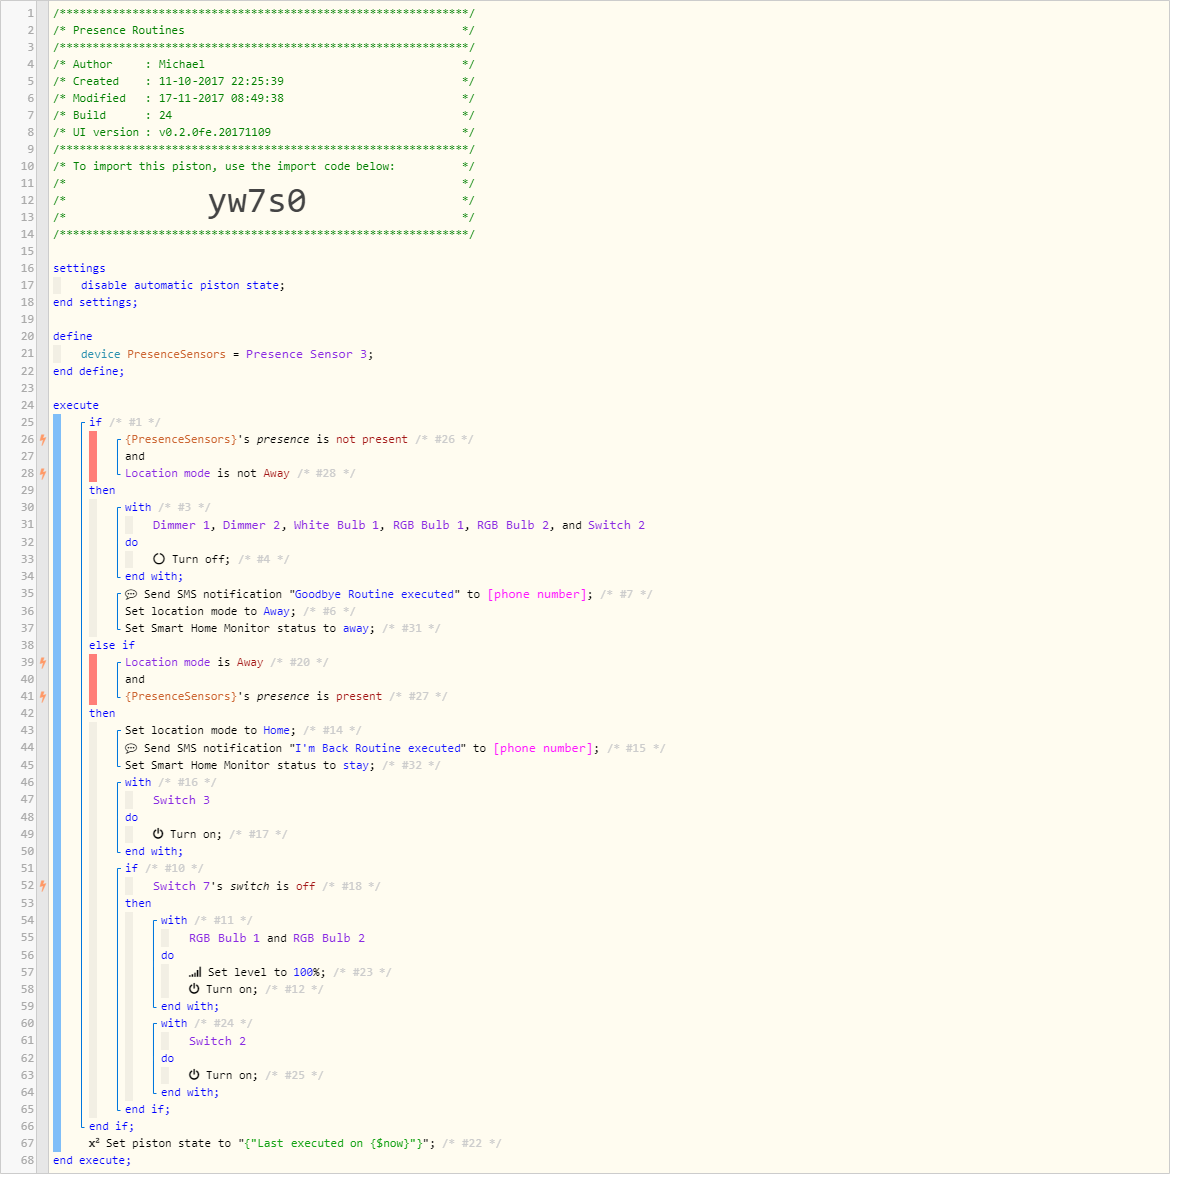Click Dimmer 1 in device list

(x=181, y=527)
